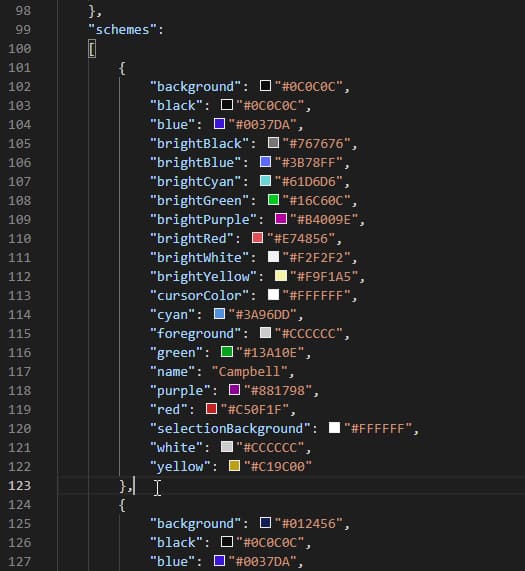Click the brightPurple #B4009E swatch

[x=281, y=219]
